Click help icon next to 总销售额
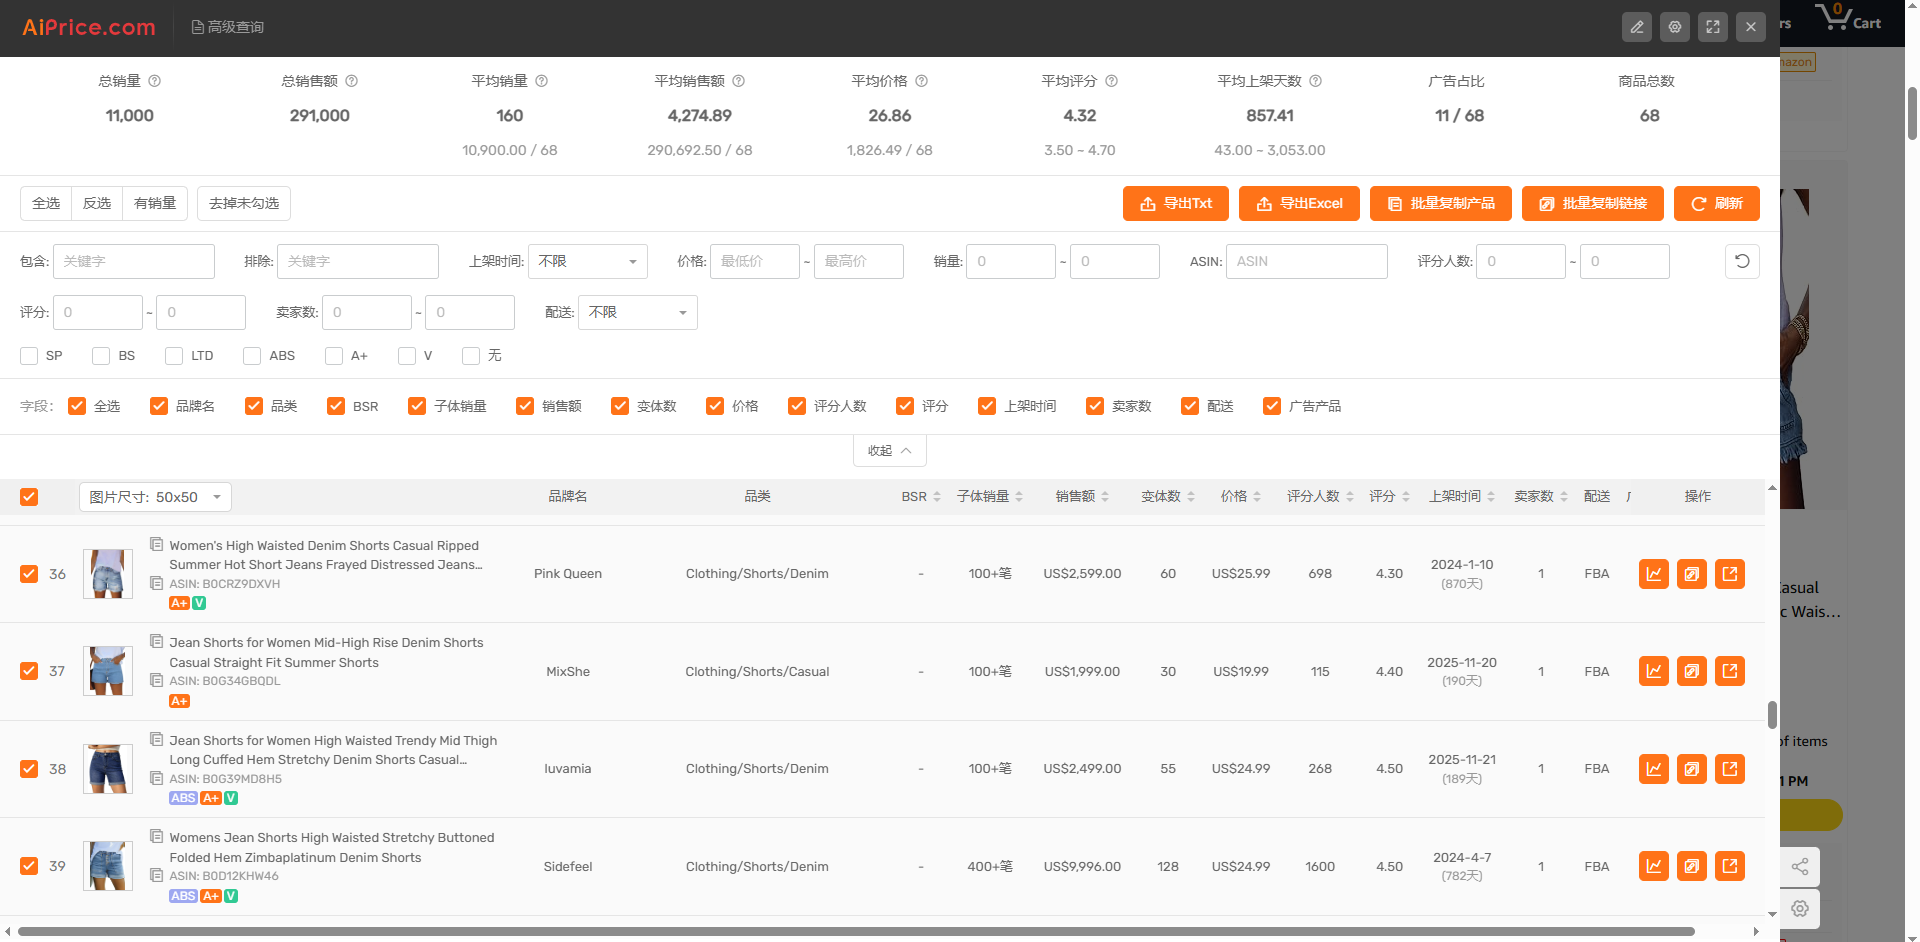 coord(352,81)
